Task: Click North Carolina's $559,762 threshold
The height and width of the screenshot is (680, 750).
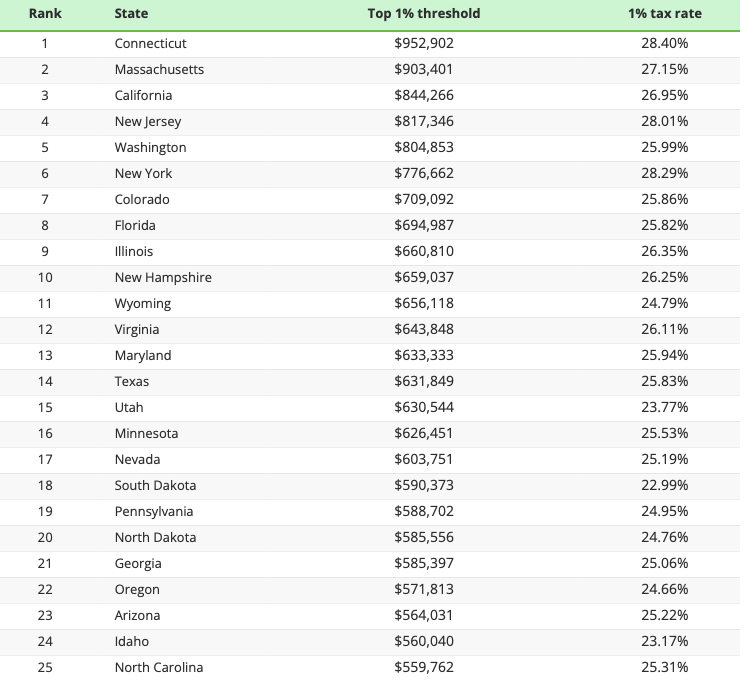Action: (x=423, y=668)
